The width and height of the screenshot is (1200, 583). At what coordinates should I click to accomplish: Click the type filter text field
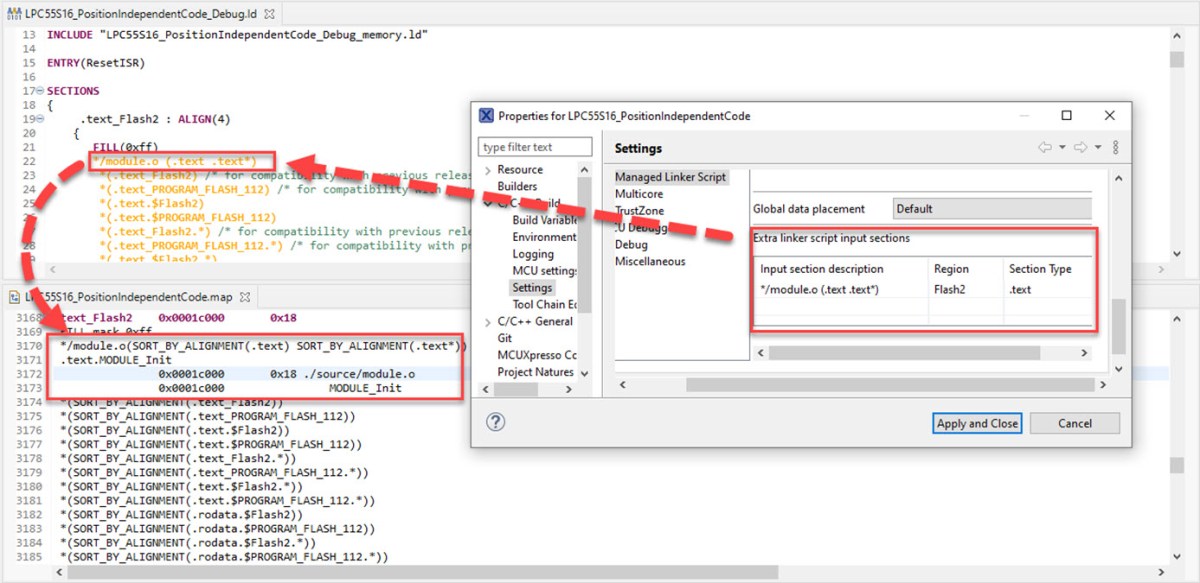[533, 146]
